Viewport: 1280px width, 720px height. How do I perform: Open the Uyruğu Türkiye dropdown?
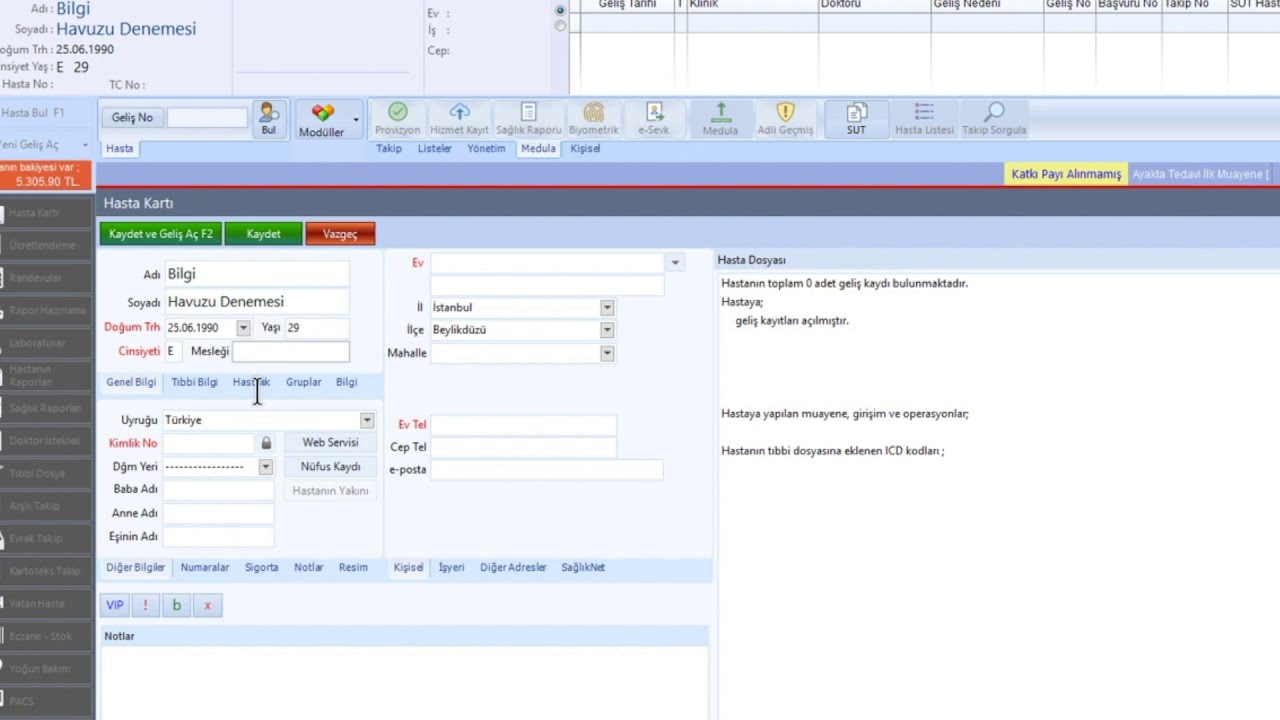(x=367, y=420)
